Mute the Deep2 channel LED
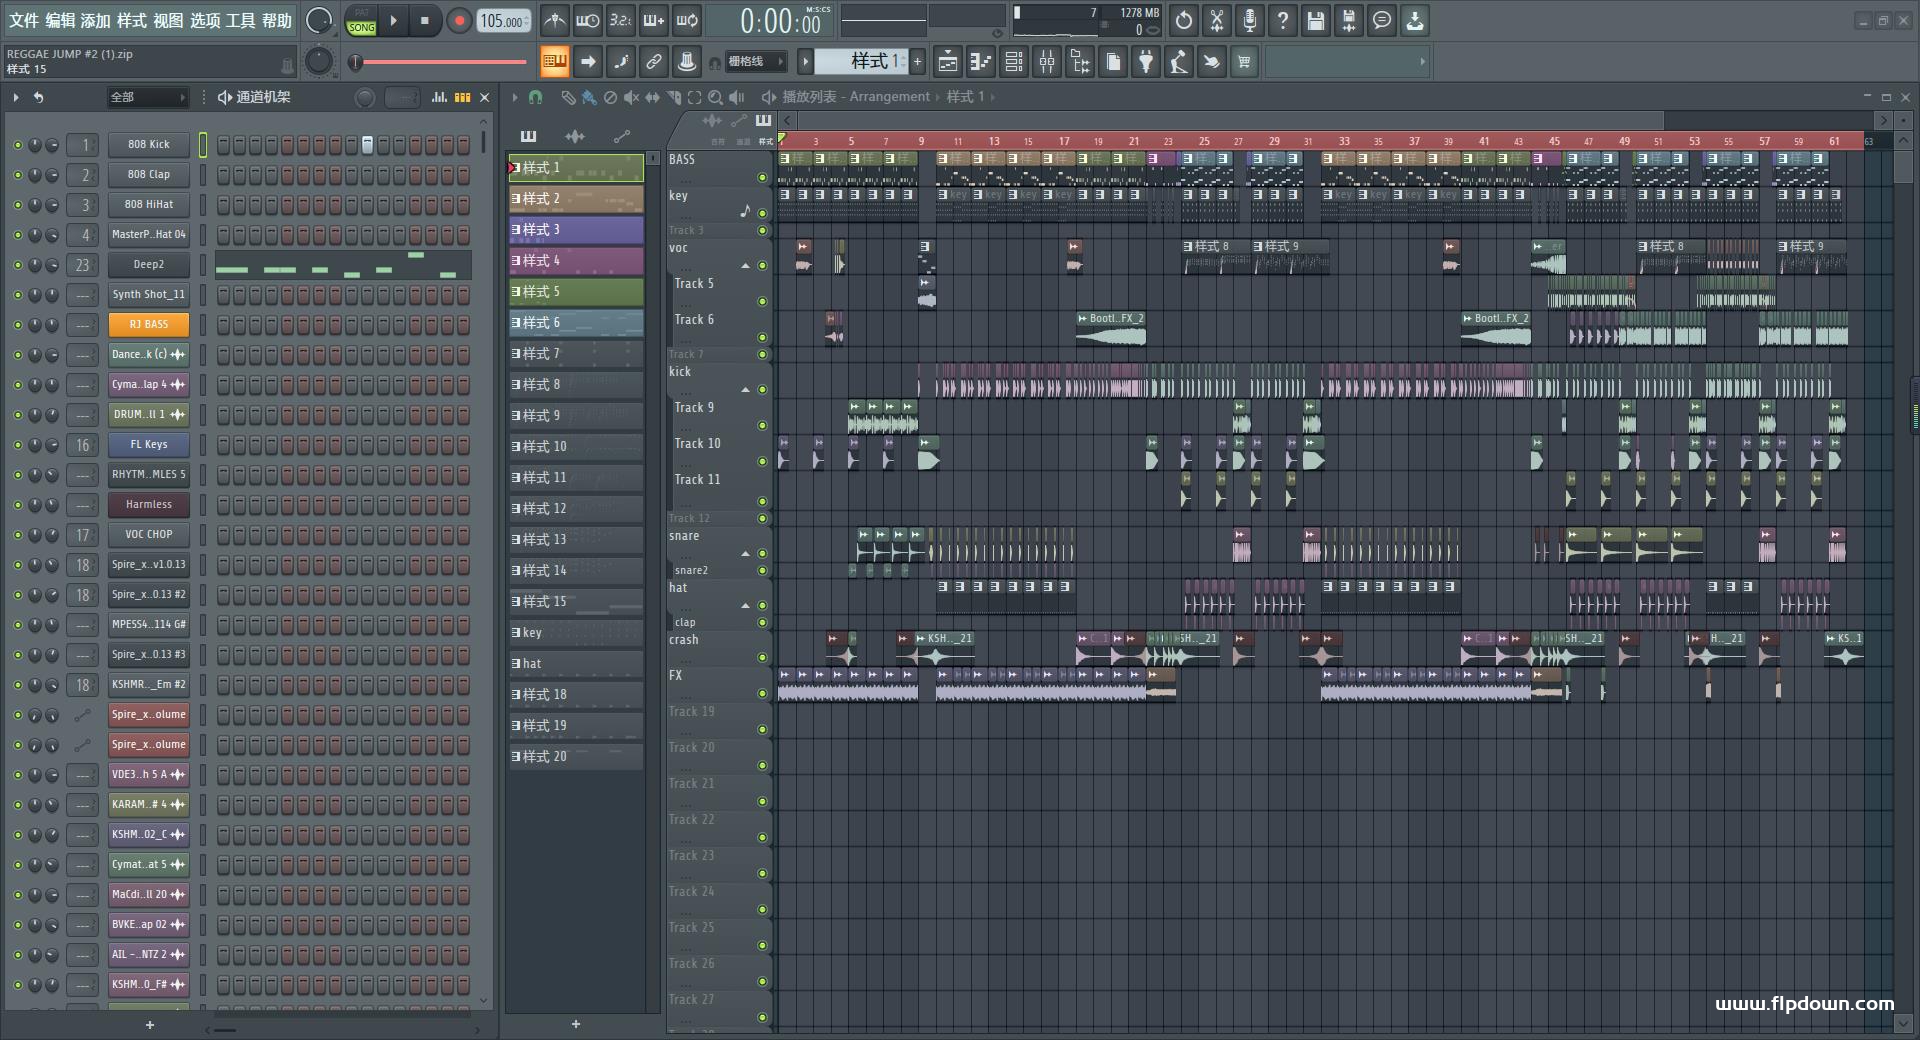 point(17,265)
